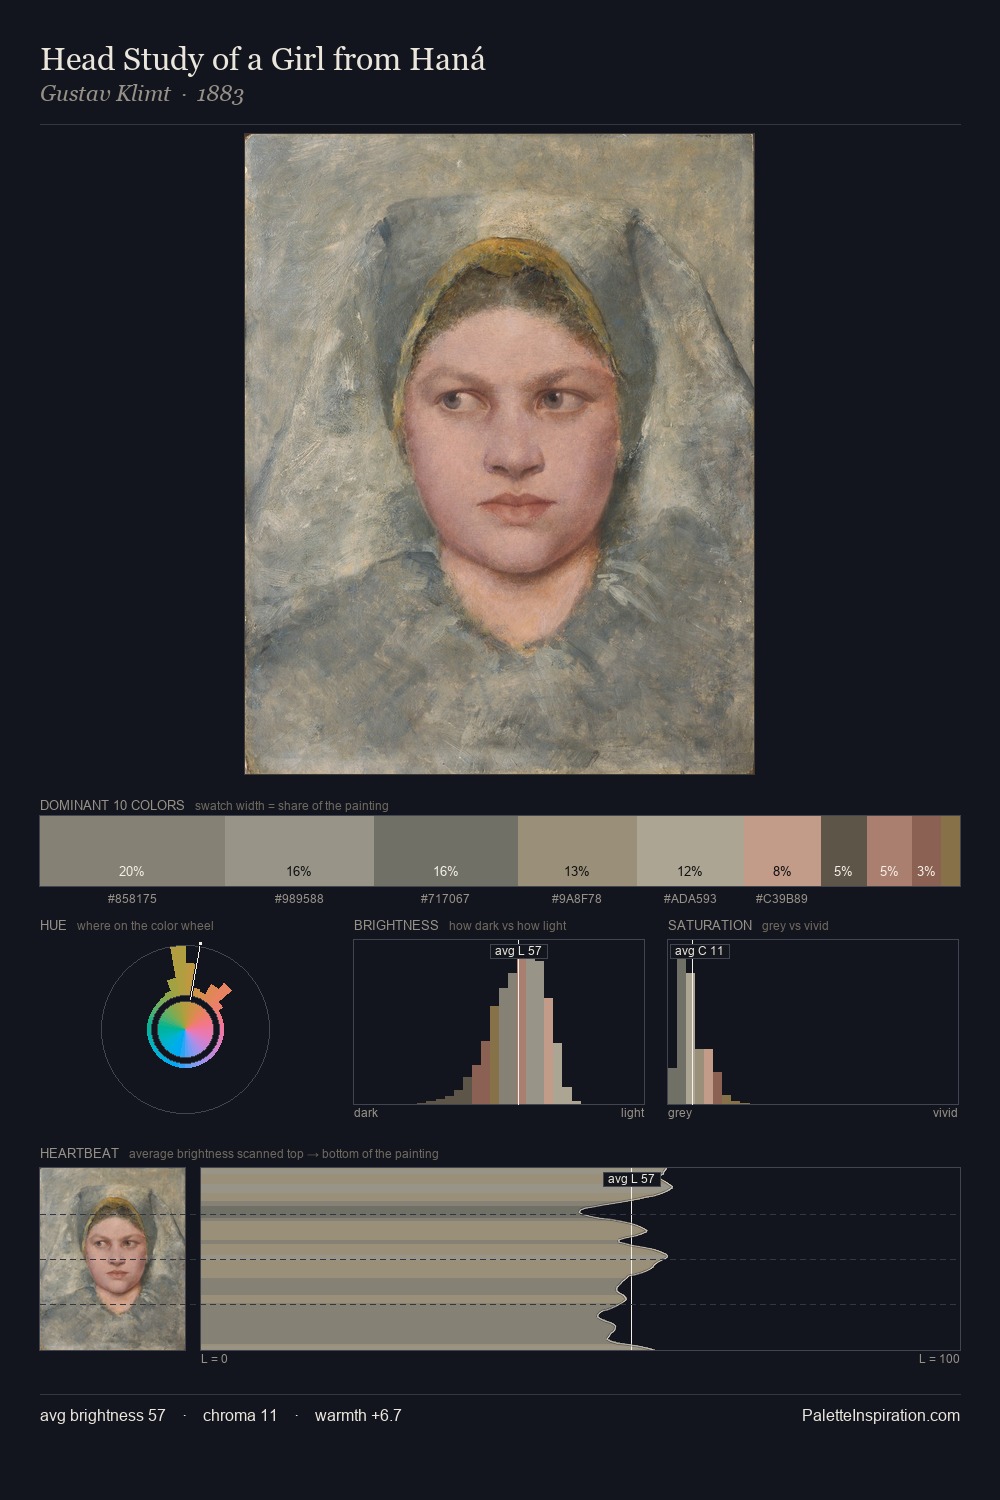Click the 'L = 0' label under Heartbeat chart
Viewport: 1000px width, 1500px height.
(214, 1359)
